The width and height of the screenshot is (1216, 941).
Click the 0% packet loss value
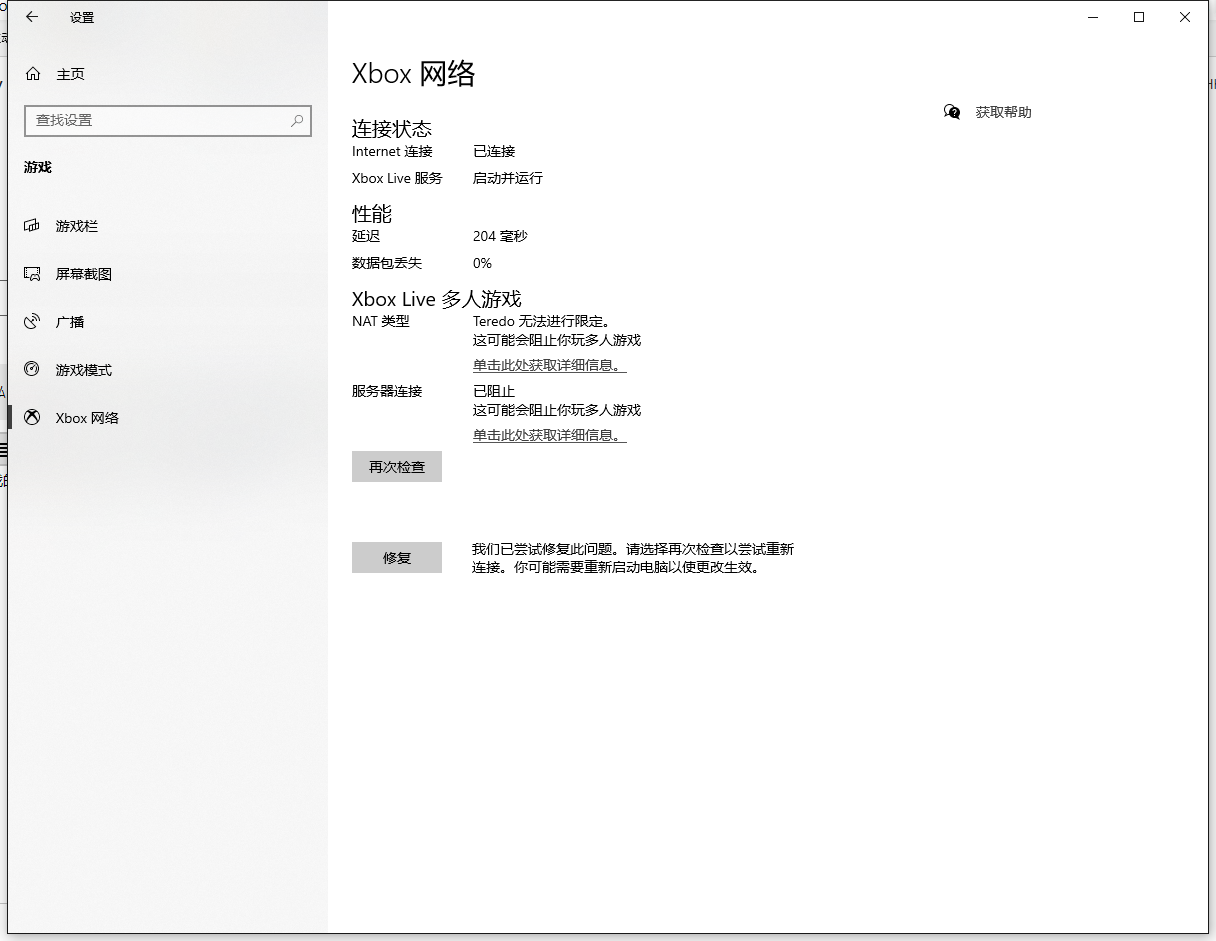[482, 263]
